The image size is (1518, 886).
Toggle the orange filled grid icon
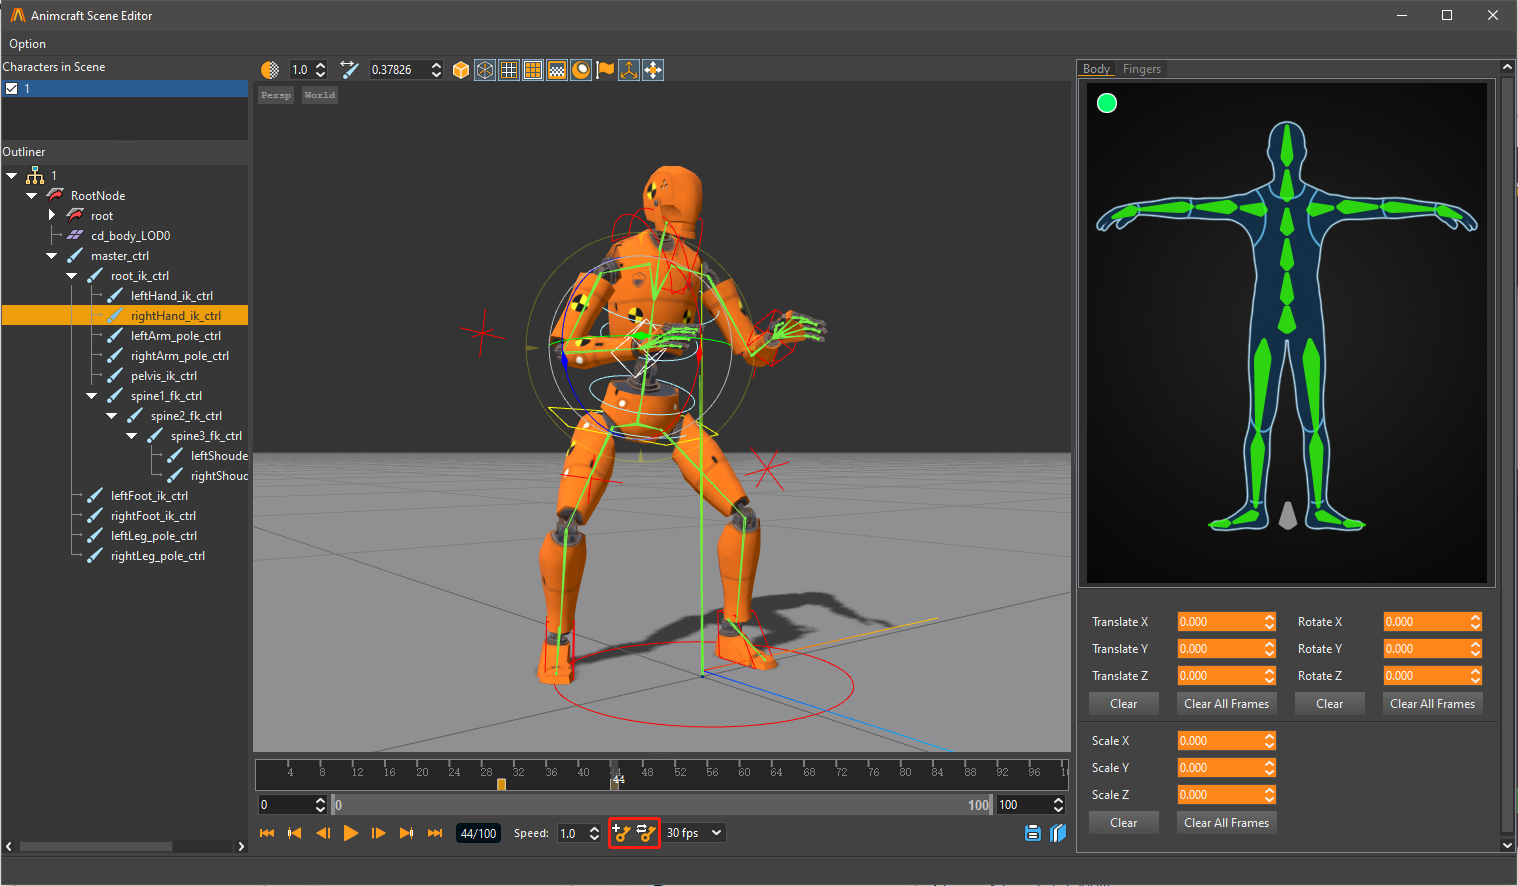(533, 70)
